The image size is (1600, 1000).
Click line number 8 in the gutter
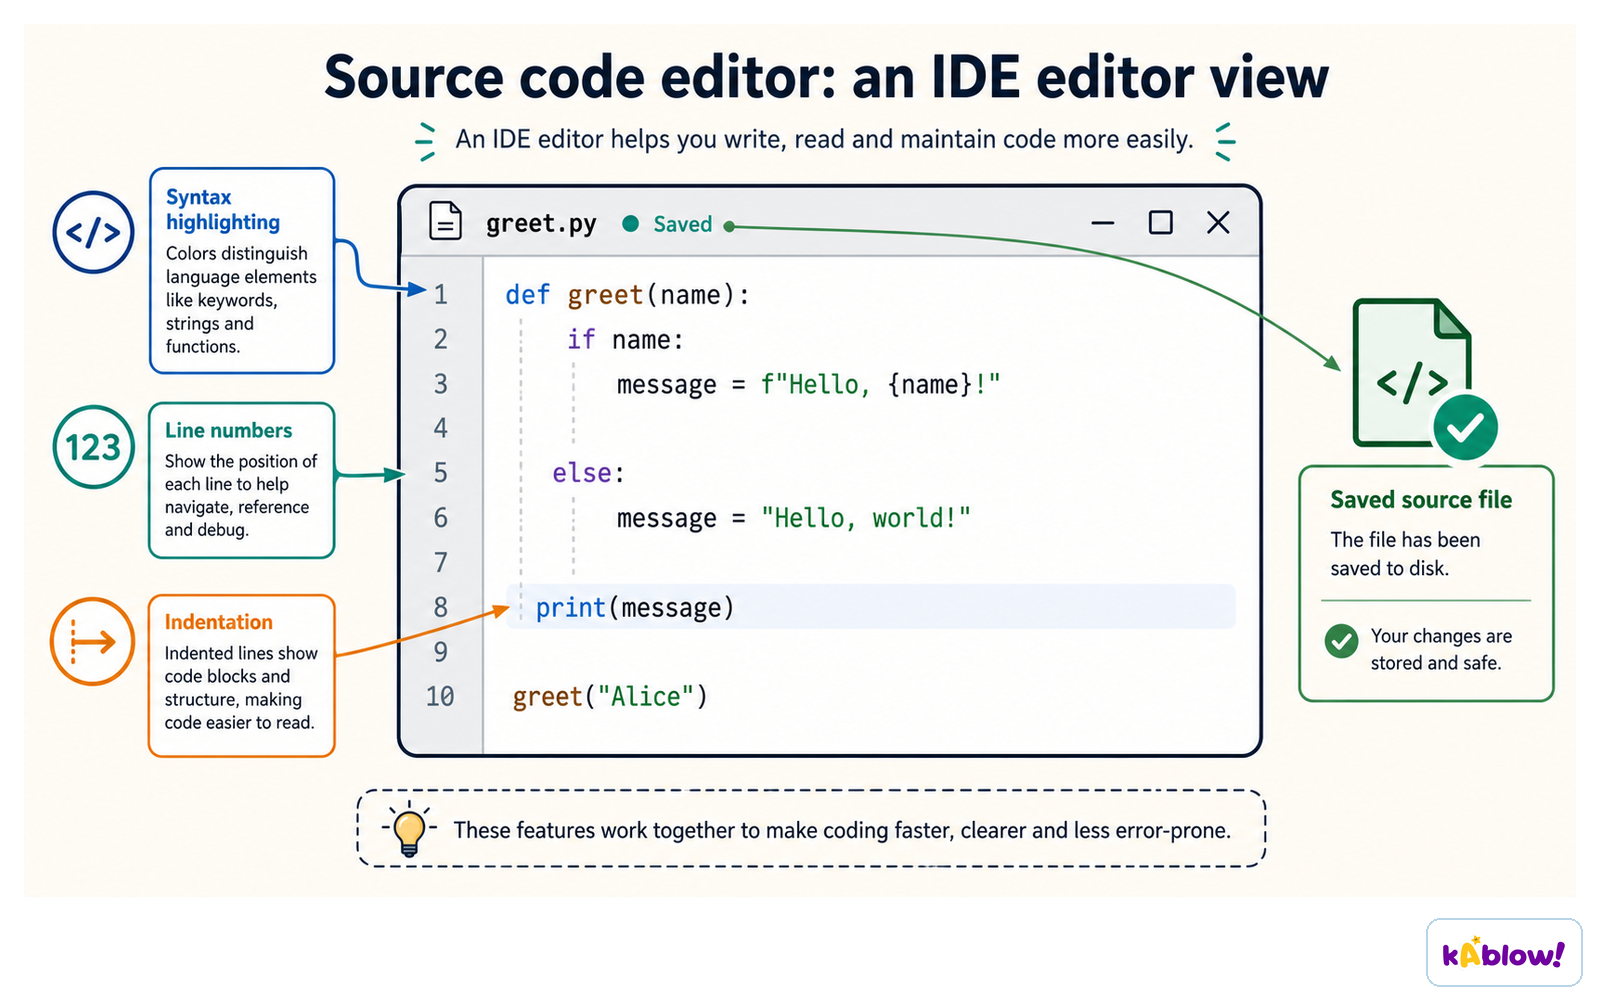coord(441,607)
